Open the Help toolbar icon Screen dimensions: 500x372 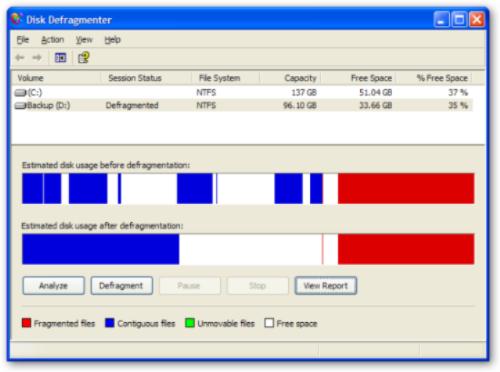[x=84, y=58]
